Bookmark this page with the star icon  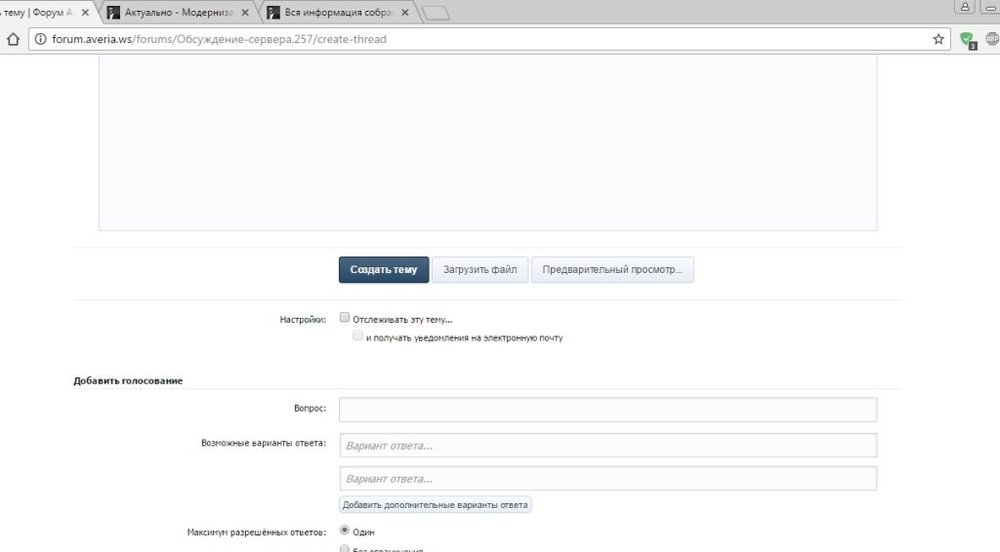point(938,40)
